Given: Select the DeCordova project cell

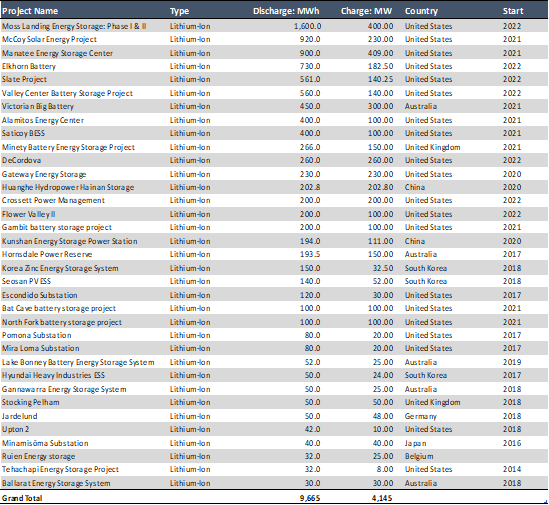Looking at the screenshot, I should (x=21, y=160).
